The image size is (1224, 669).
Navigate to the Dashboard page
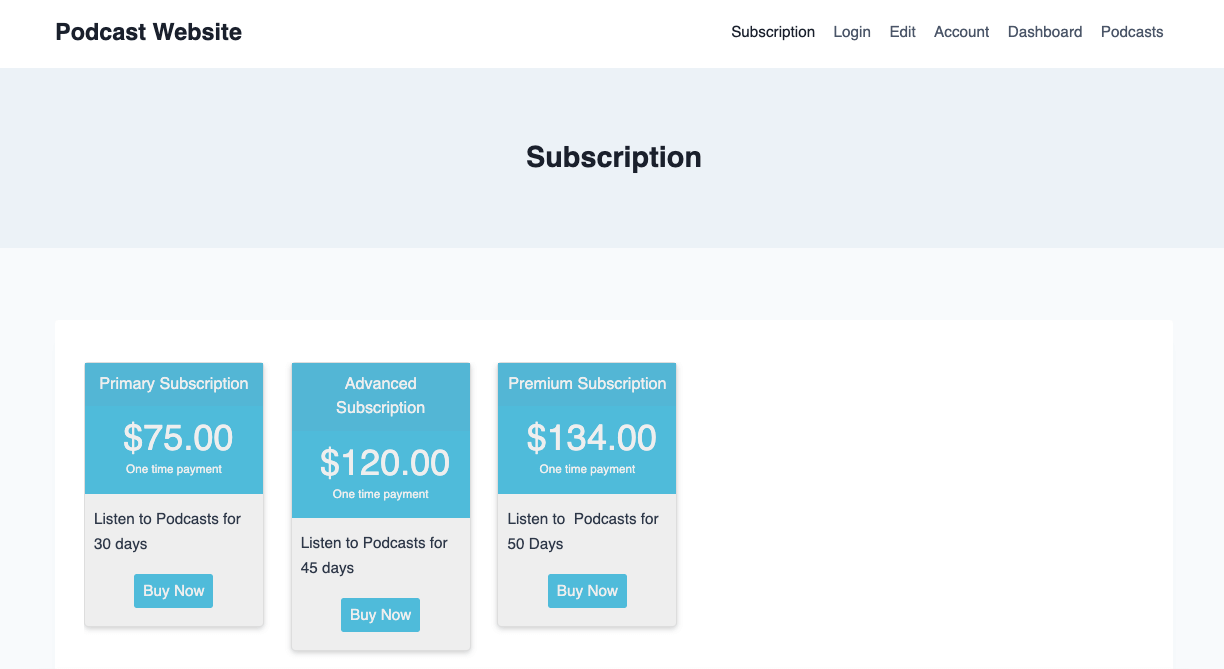1045,32
